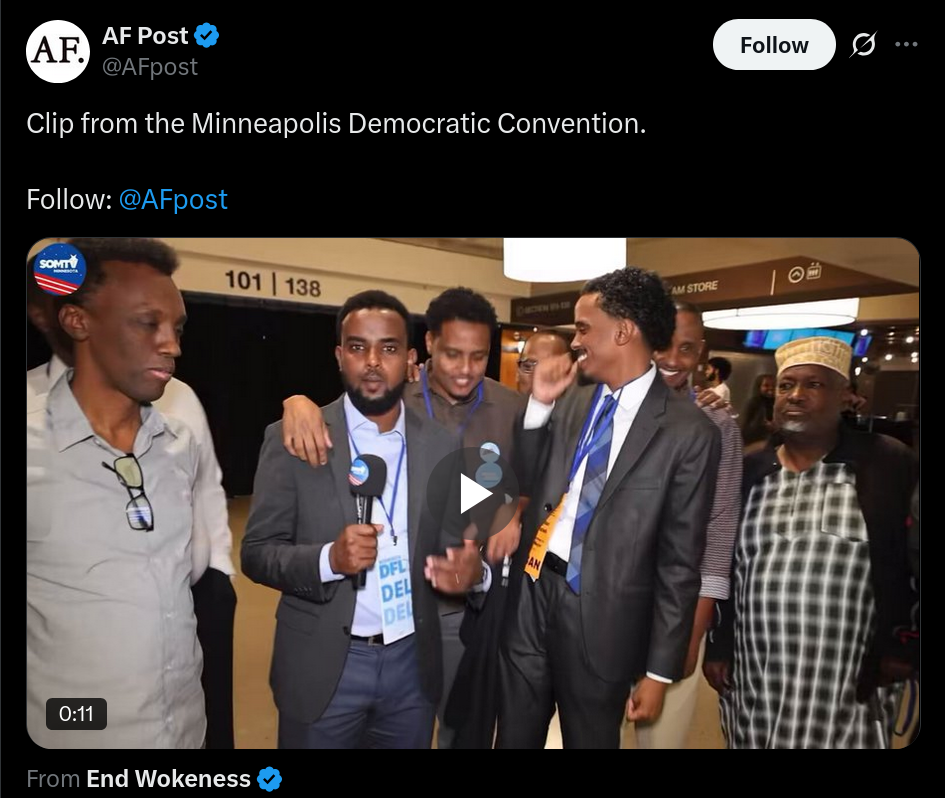Screen dimensions: 945x798
Task: Open the three-dot more options menu
Action: 906,45
